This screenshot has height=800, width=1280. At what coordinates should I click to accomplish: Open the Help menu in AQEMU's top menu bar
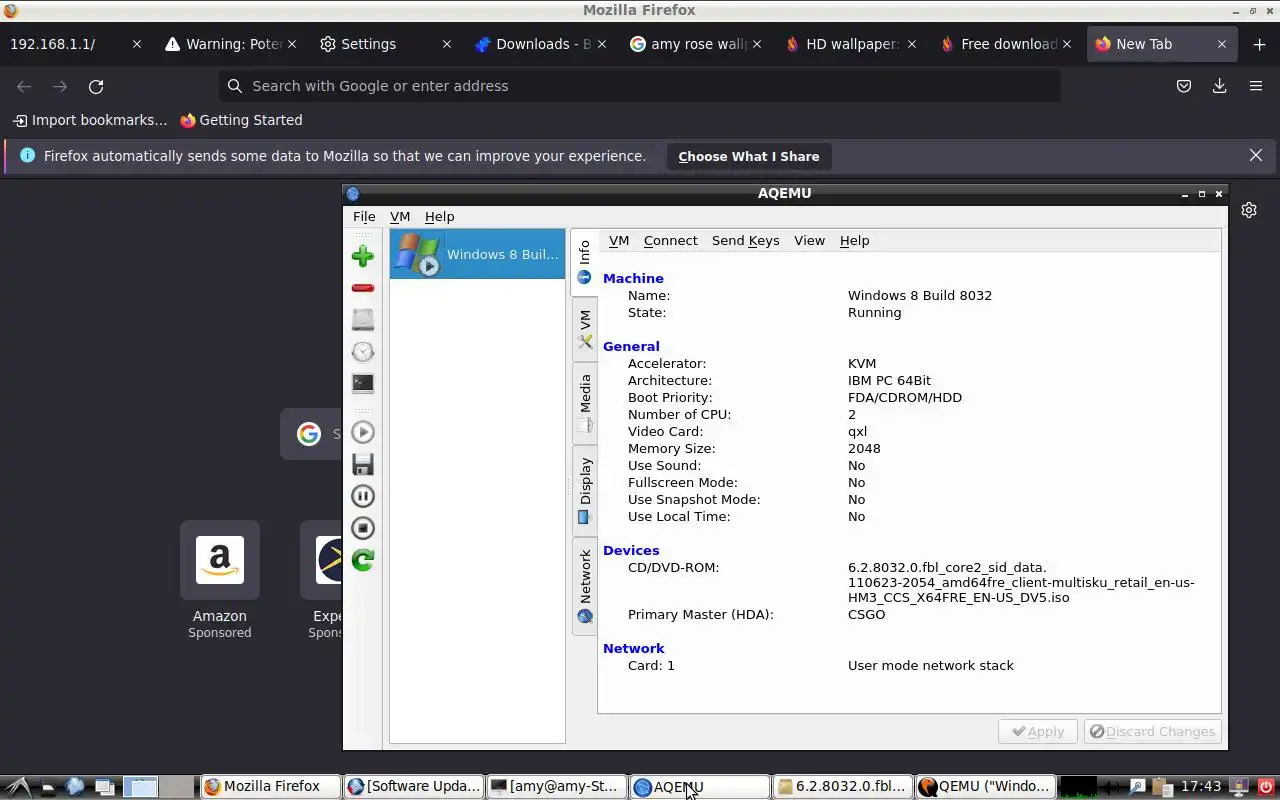439,216
